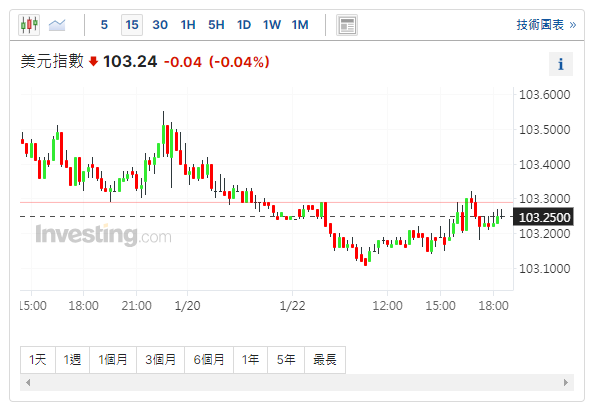
Task: Click the scrollbar right arrow
Action: pyautogui.click(x=566, y=383)
